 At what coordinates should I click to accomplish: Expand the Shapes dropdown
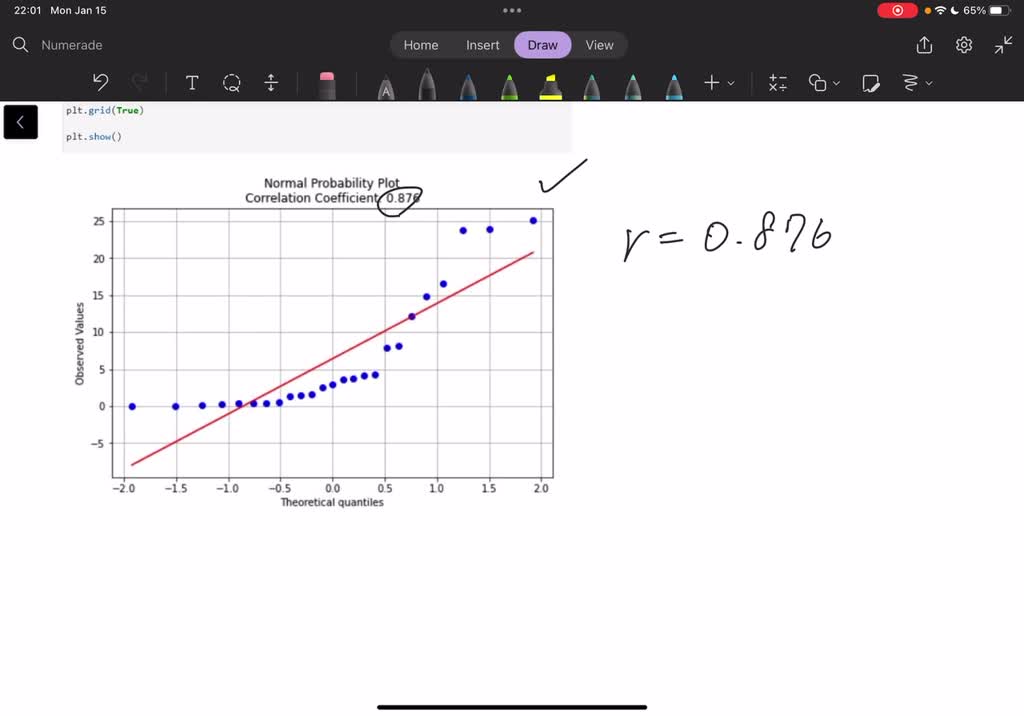tap(824, 83)
